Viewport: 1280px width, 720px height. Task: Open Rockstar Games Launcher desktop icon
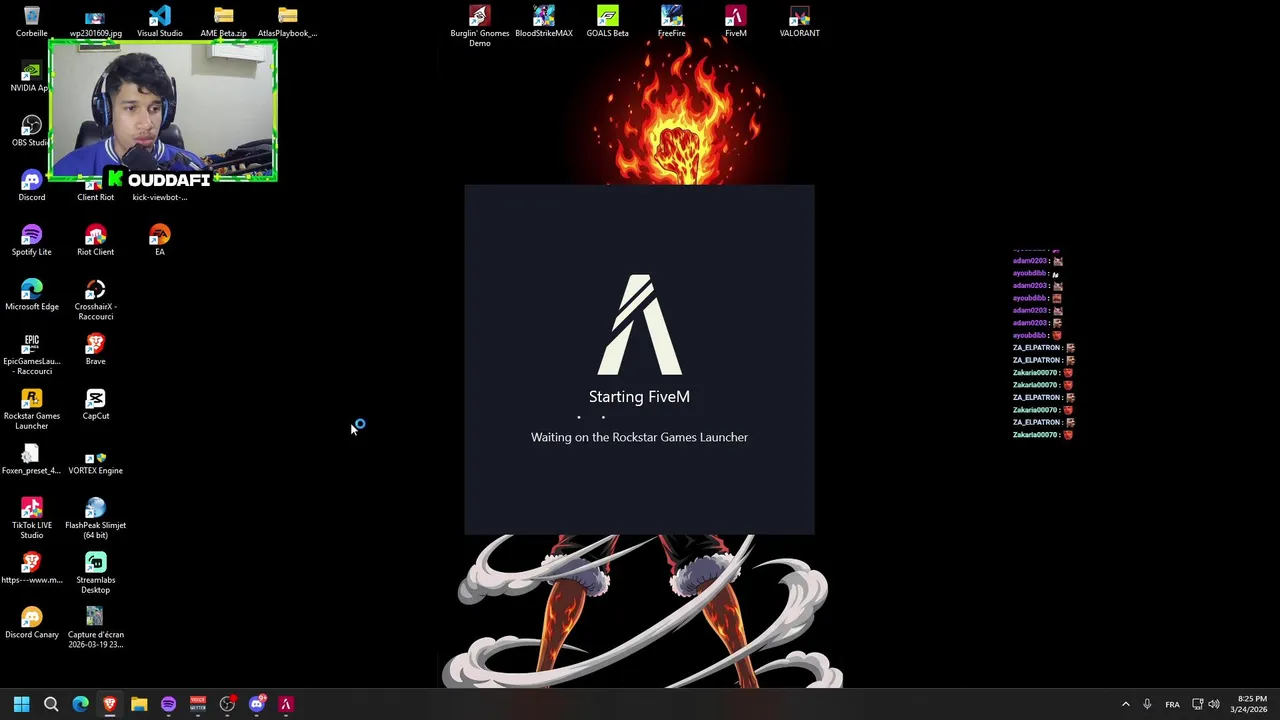tap(31, 410)
